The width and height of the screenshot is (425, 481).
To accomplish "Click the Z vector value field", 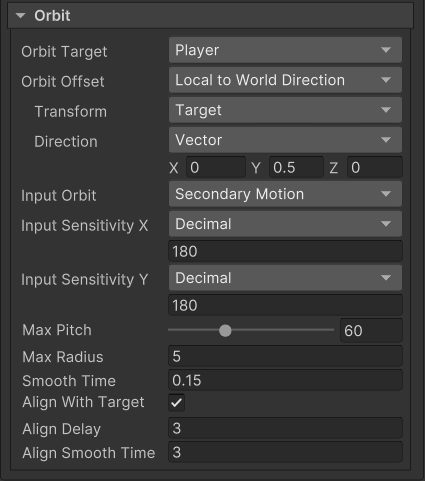I will (x=375, y=167).
